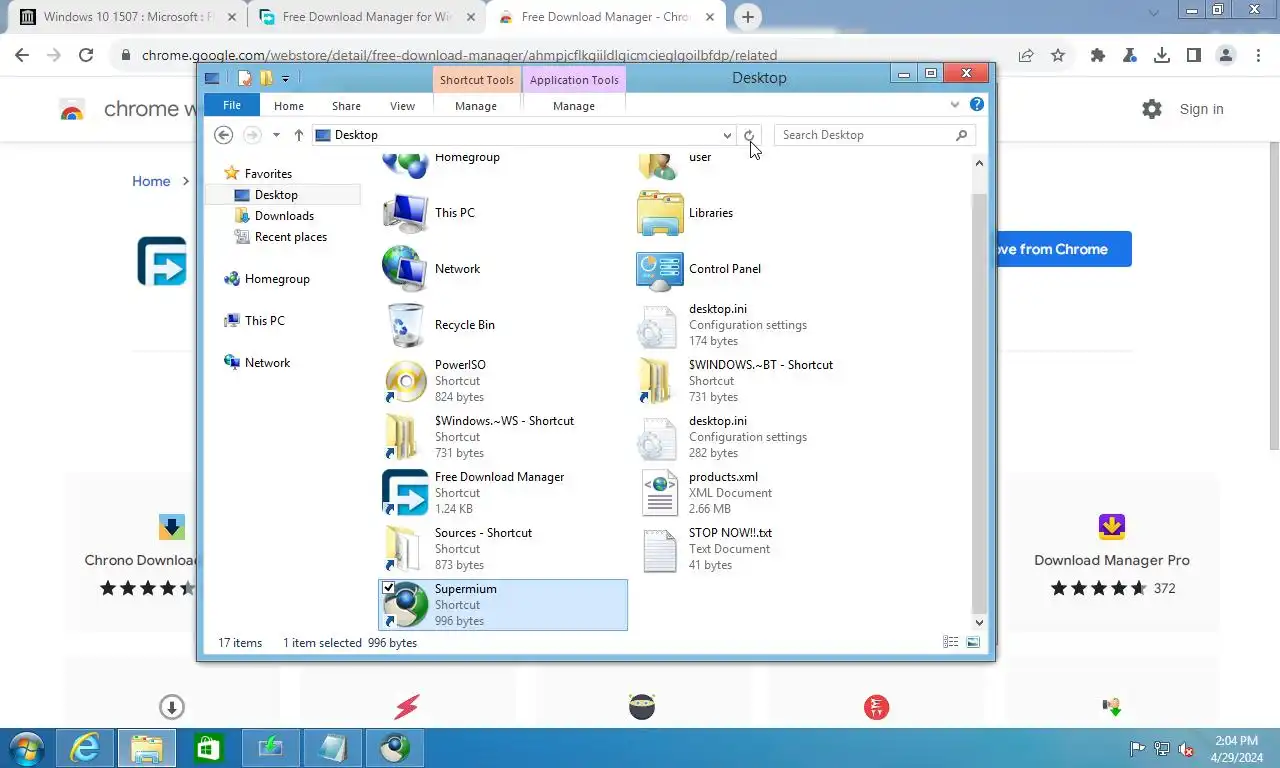Image resolution: width=1280 pixels, height=768 pixels.
Task: Select the $WINDOWS.~BT - Shortcut icon
Action: point(658,381)
